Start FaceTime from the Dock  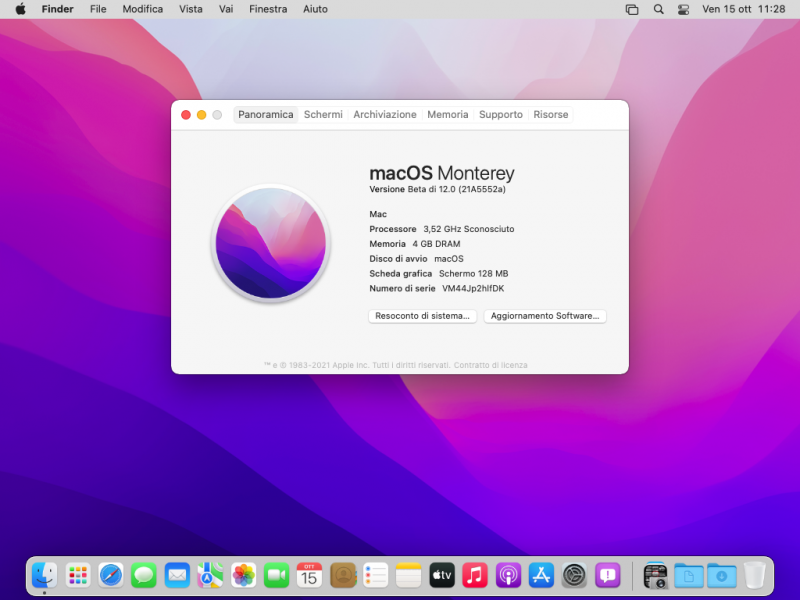point(276,575)
